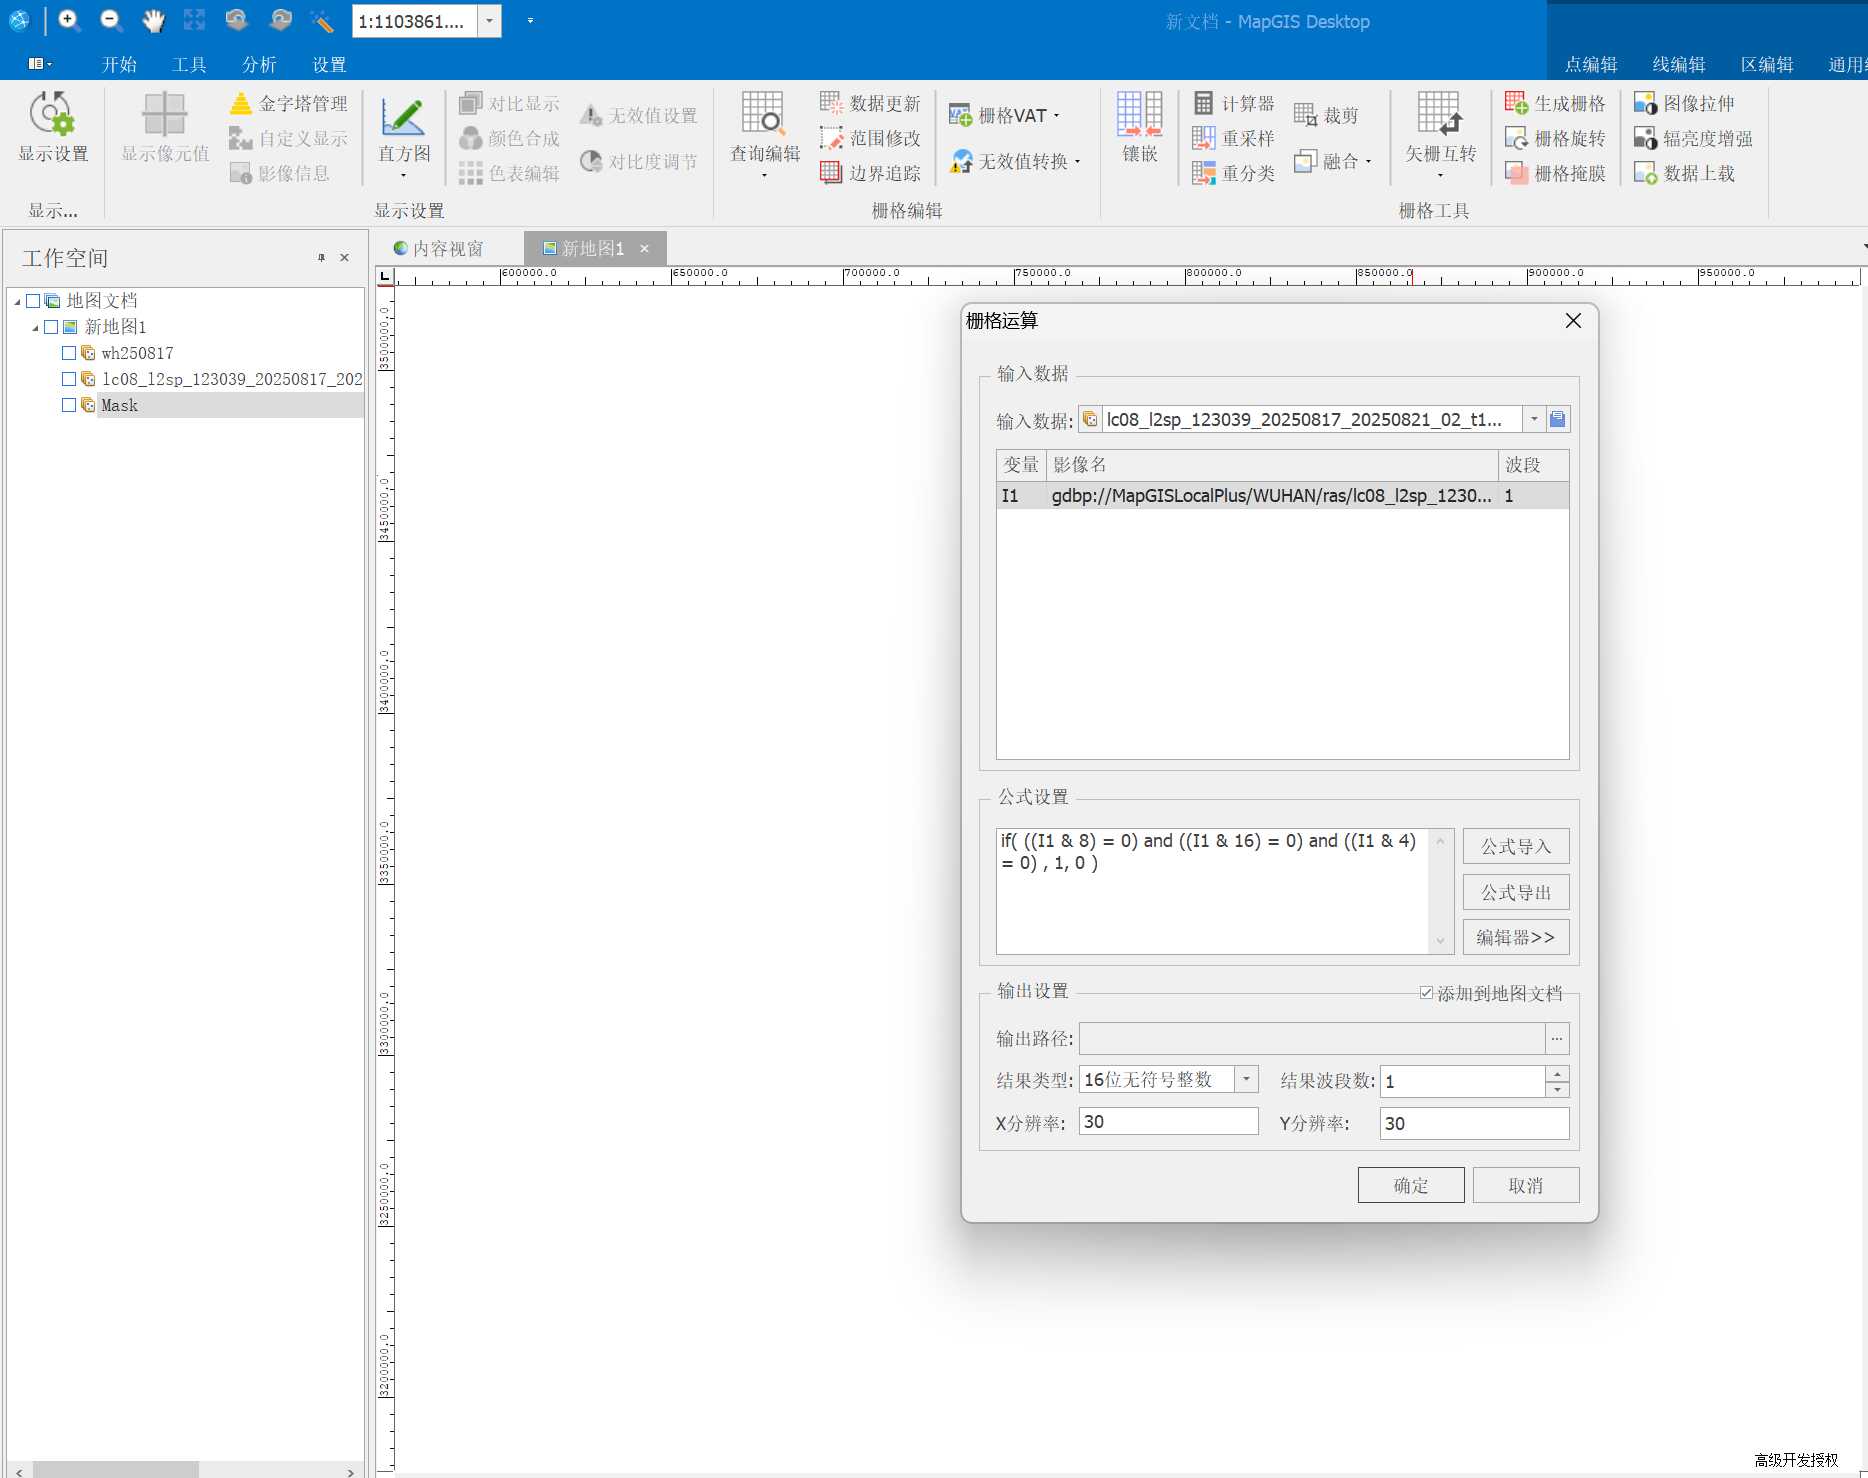Open the 镶嵌 mosaic tool
This screenshot has height=1478, width=1868.
1140,128
